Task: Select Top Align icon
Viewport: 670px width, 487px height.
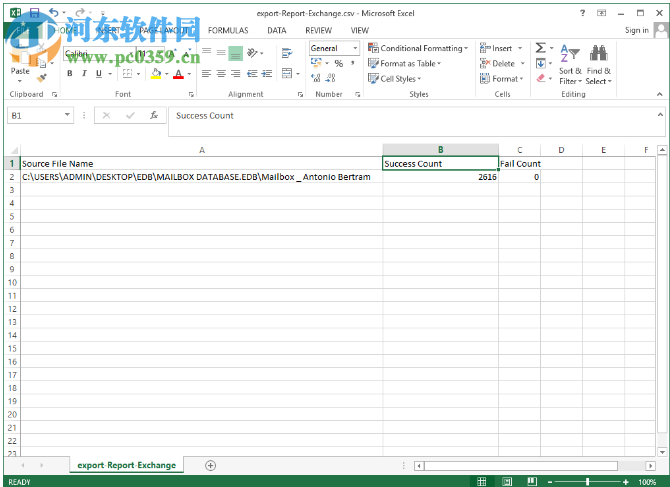Action: pos(206,52)
